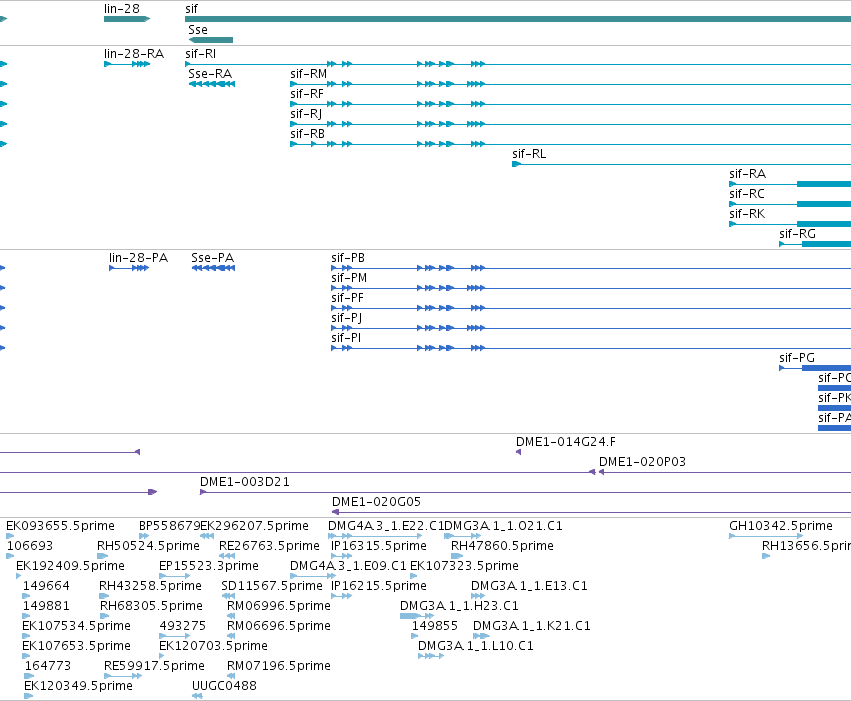Open the RH43258.5prime EST label
This screenshot has height=701, width=851.
pos(150,586)
